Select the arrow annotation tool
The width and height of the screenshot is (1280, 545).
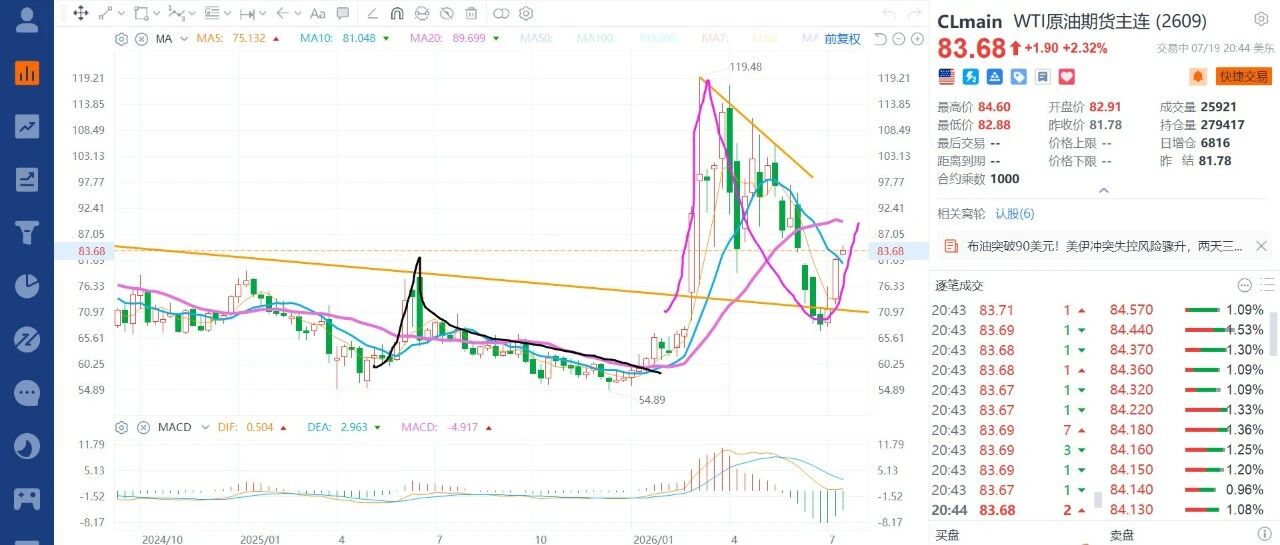click(281, 14)
